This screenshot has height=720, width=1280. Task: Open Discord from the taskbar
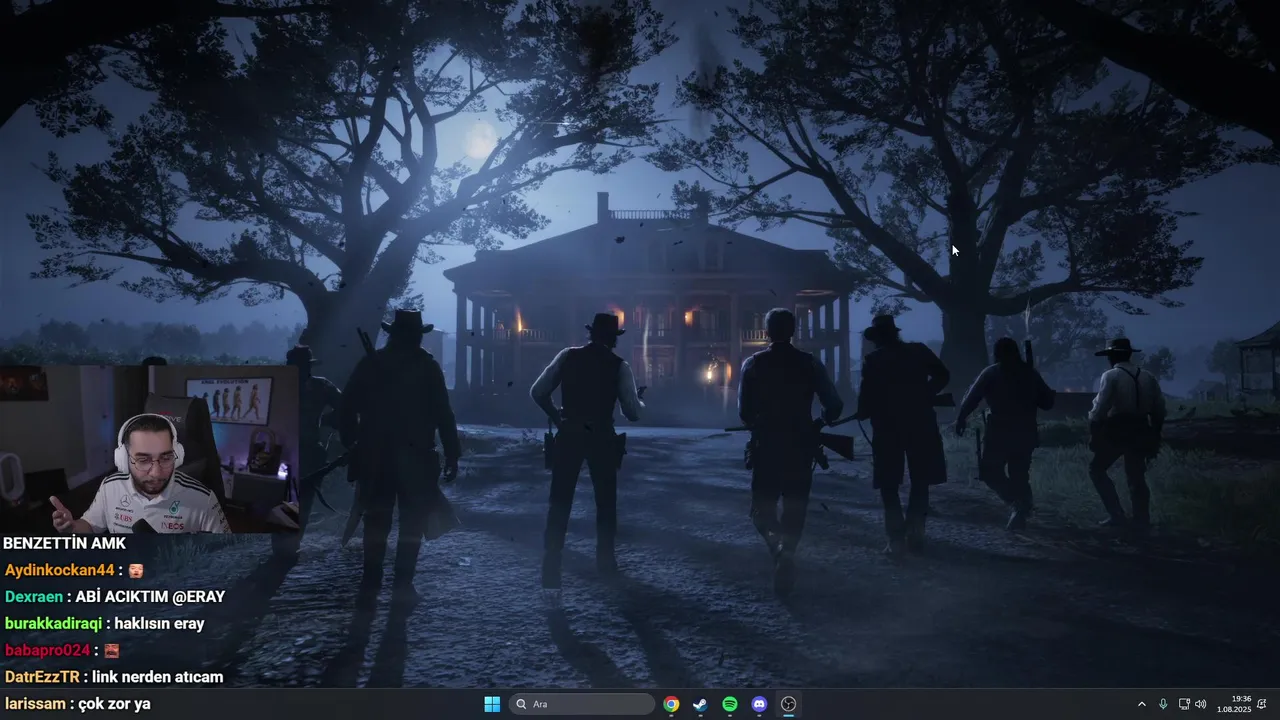(759, 704)
